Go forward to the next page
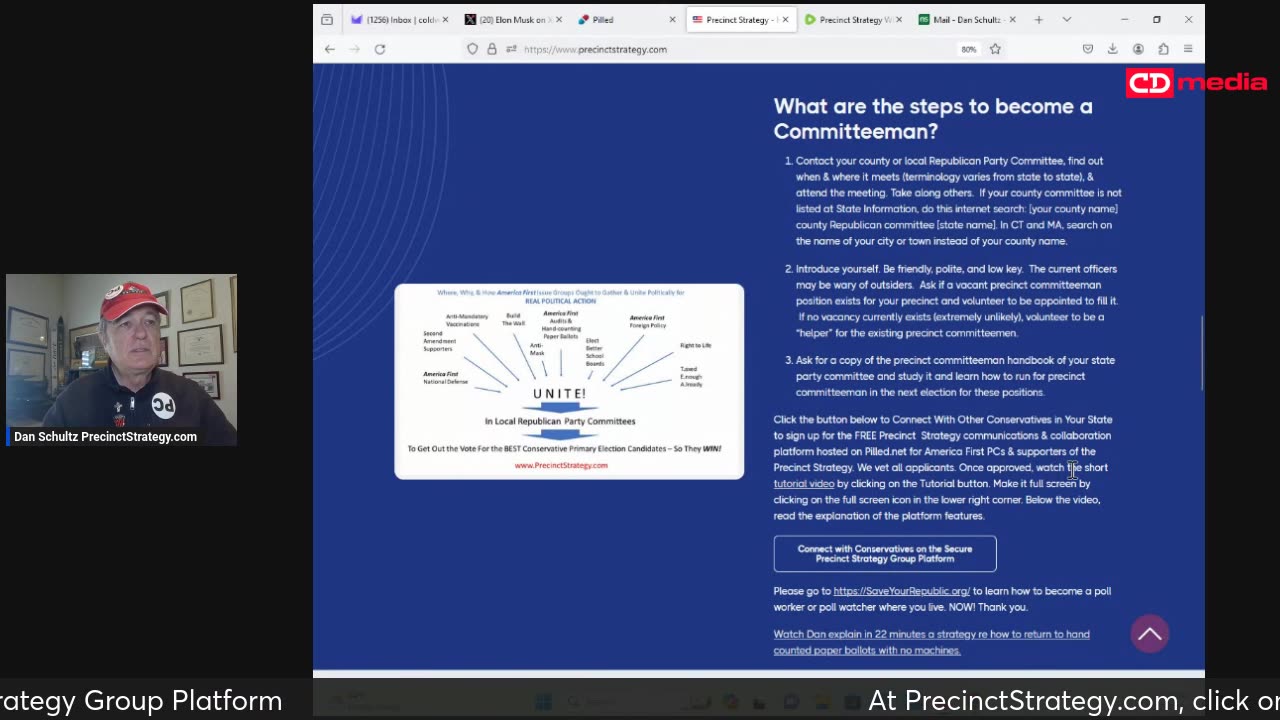 (x=354, y=49)
